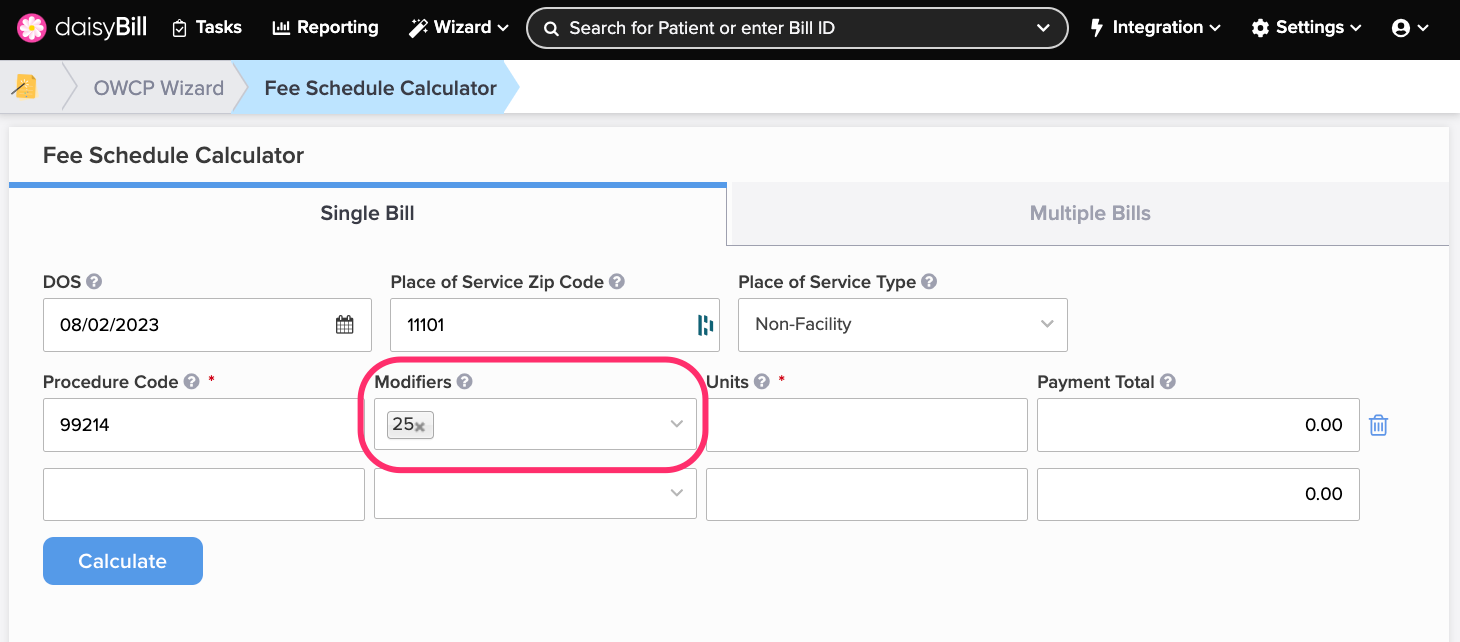
Task: Click the Place of Service Zip Code help icon
Action: click(617, 282)
